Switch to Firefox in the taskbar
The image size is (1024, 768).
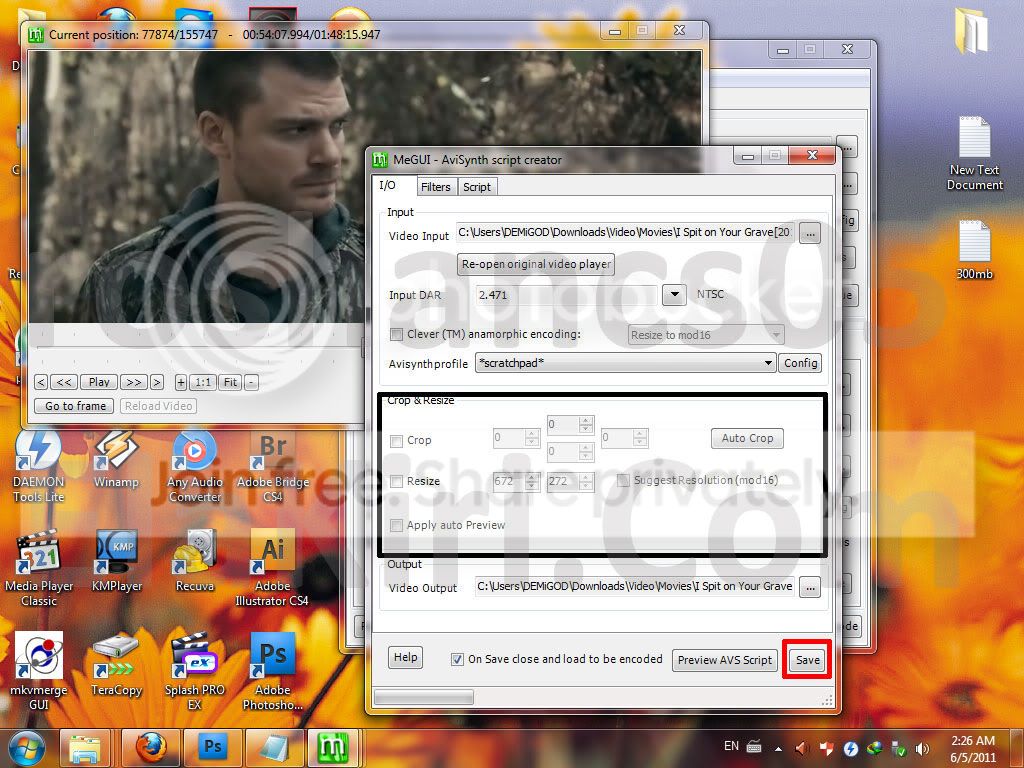click(151, 748)
